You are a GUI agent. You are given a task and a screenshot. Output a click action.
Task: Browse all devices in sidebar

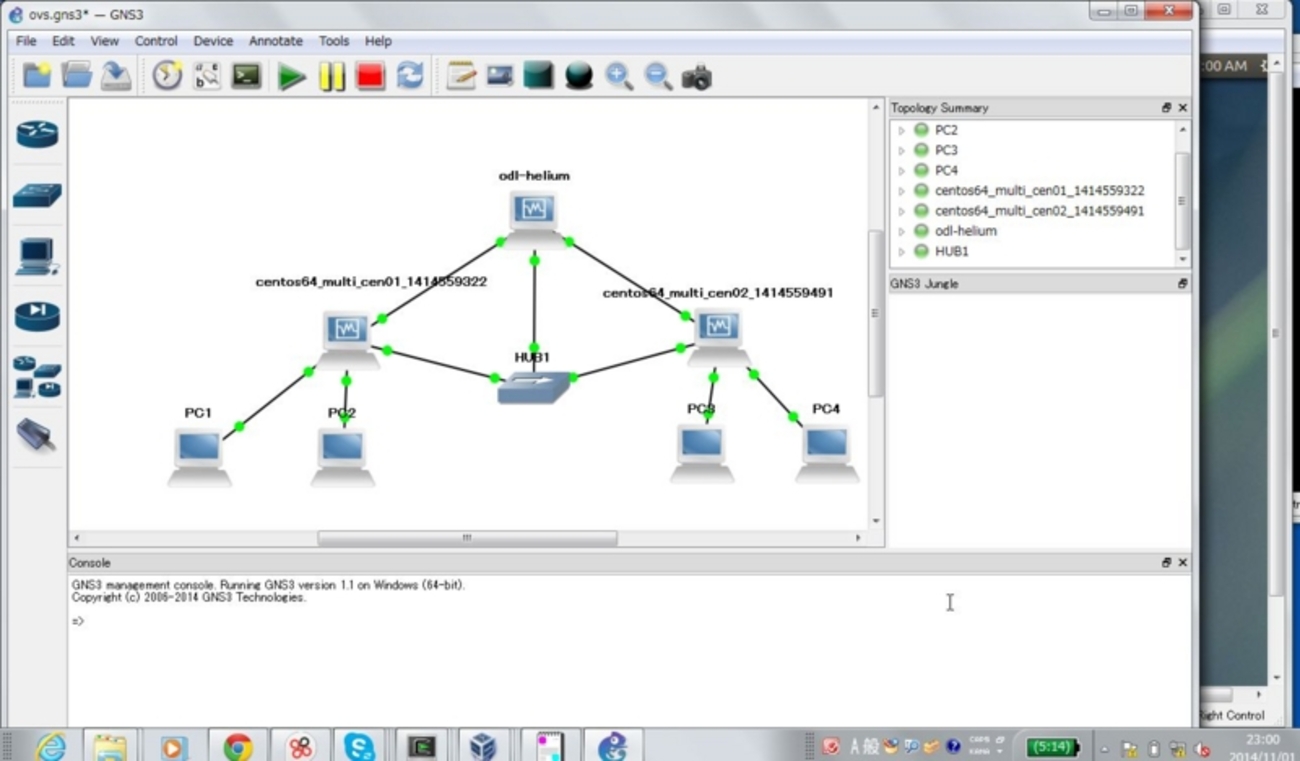[x=37, y=377]
